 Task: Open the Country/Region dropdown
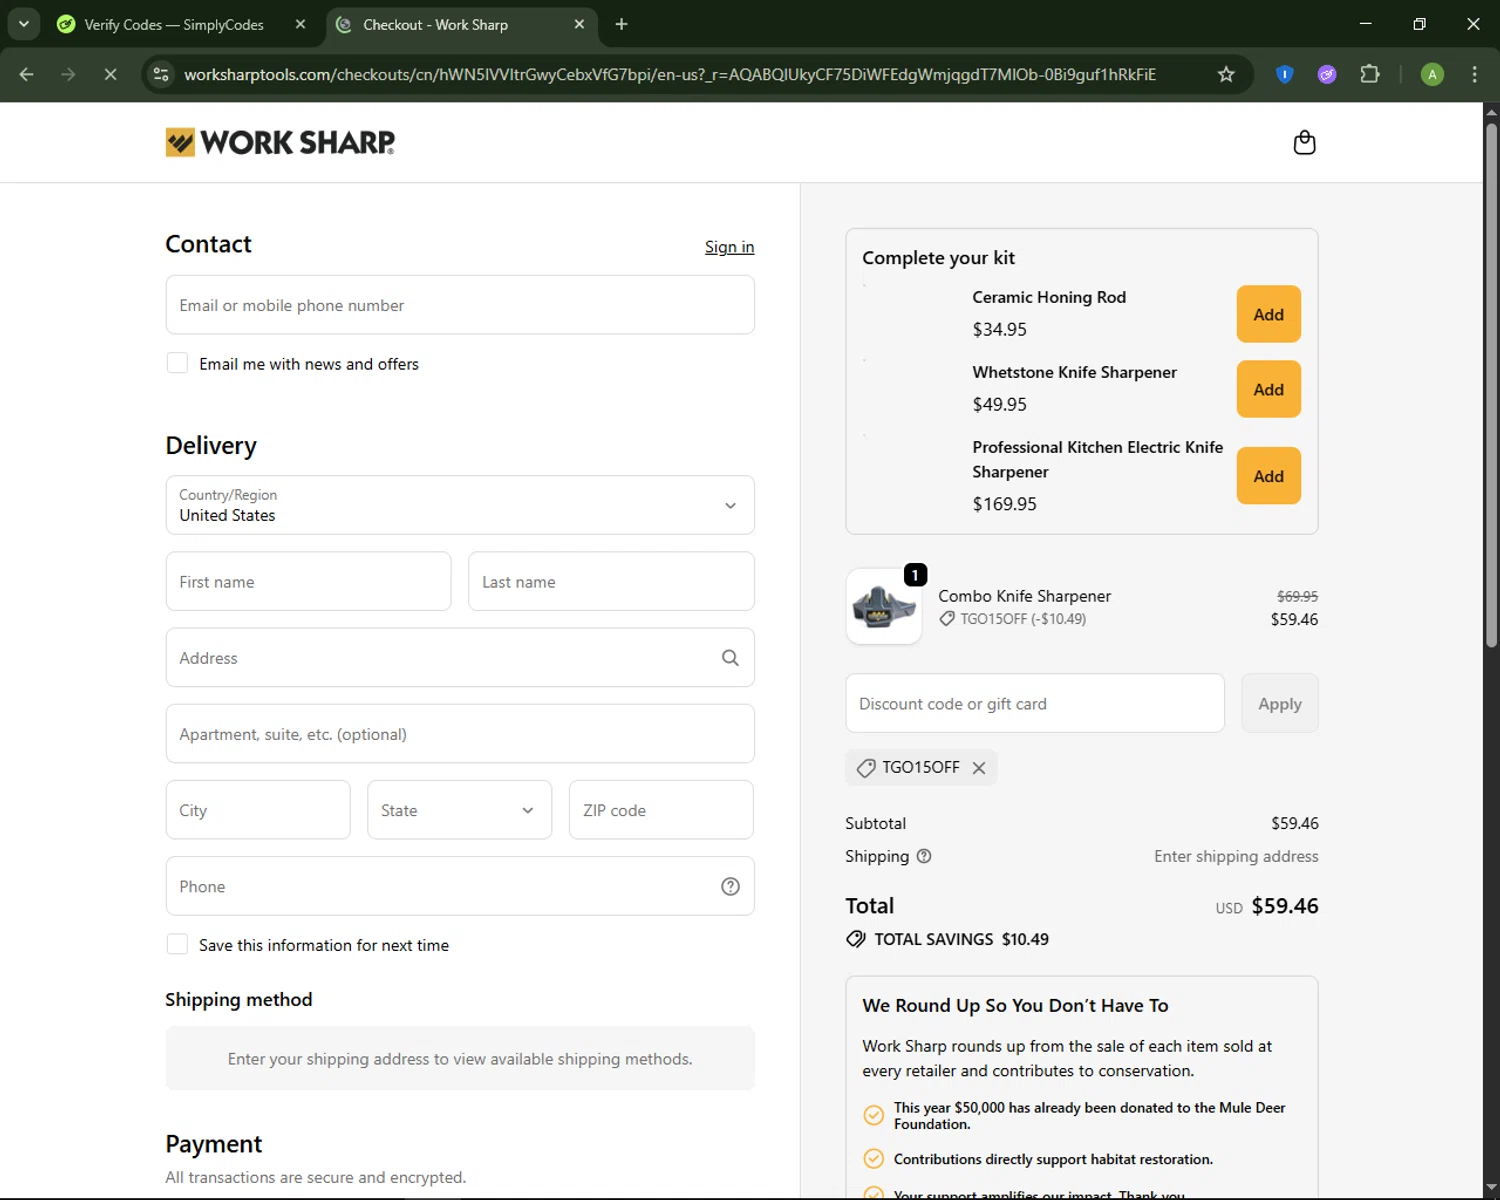tap(460, 505)
